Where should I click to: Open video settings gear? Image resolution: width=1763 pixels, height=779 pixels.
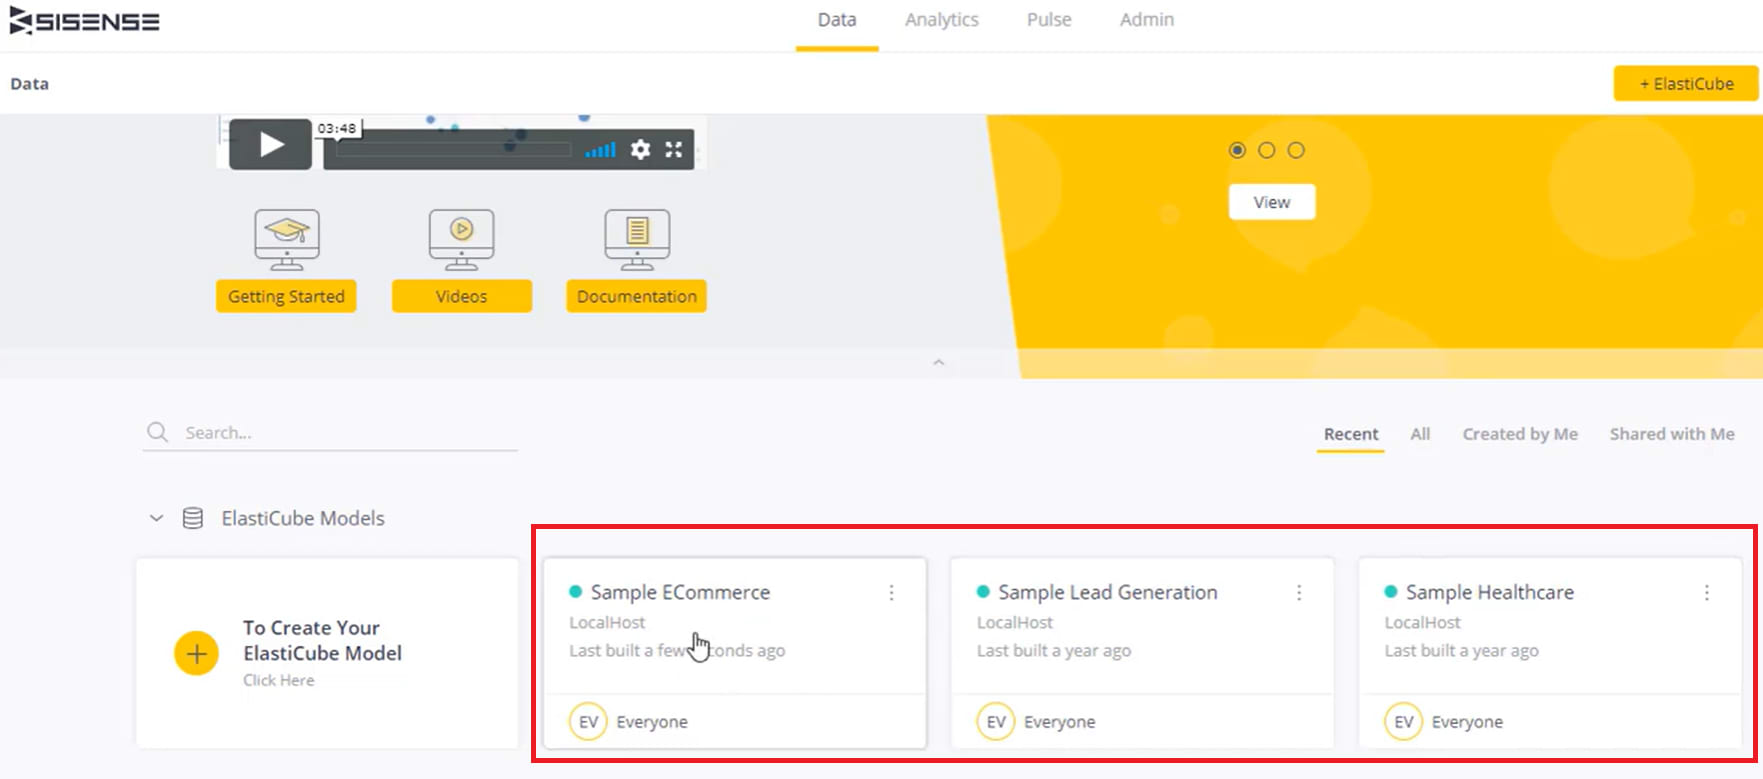640,150
